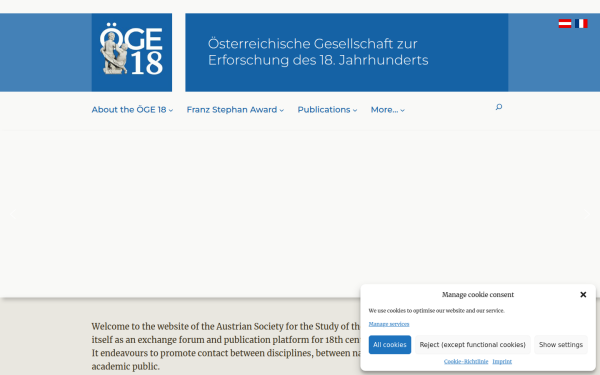This screenshot has width=600, height=375.
Task: Click the 'Manage cookie consent' heading
Action: coord(478,295)
